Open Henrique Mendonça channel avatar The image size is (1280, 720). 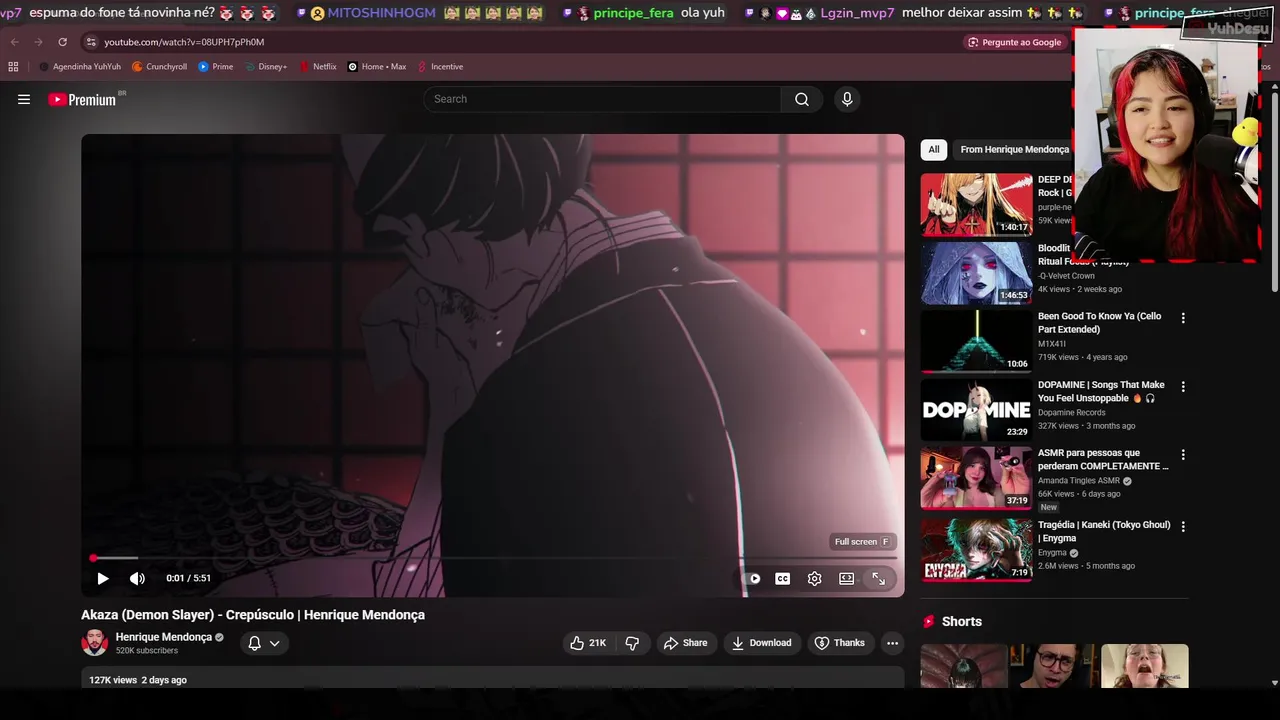click(x=95, y=642)
